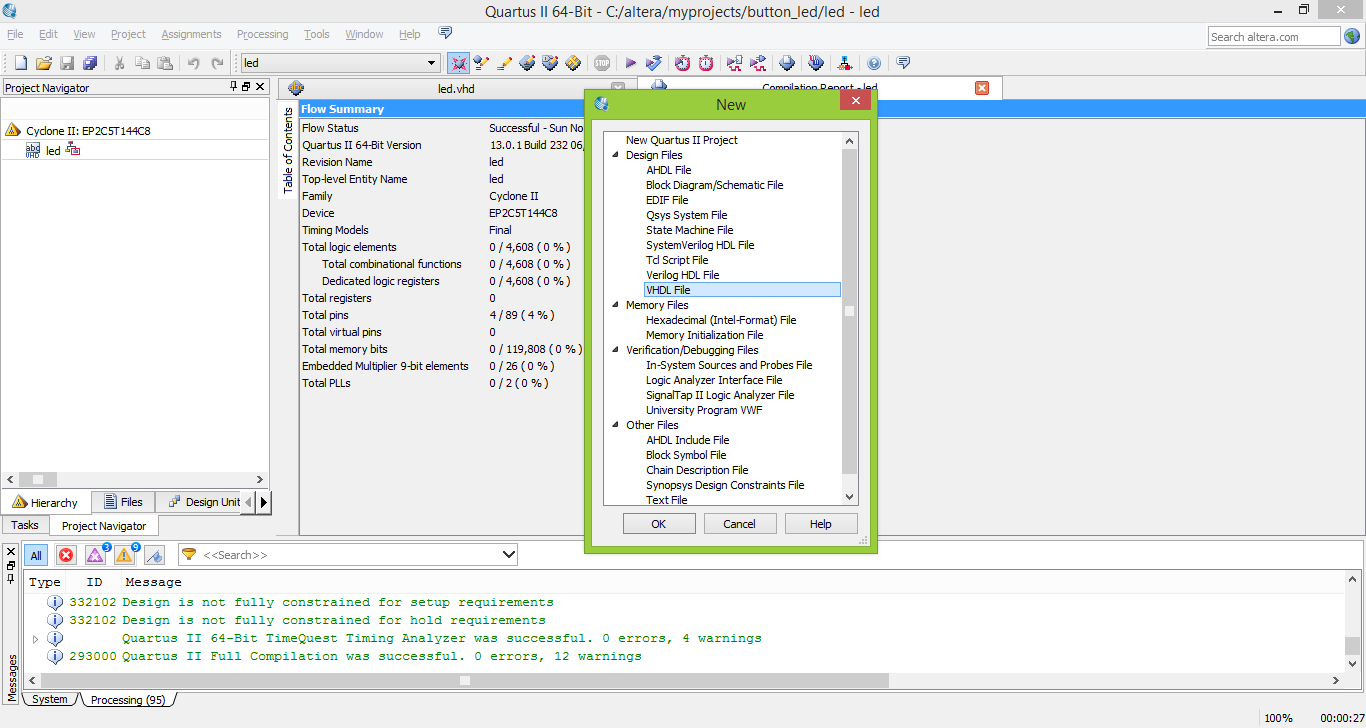
Task: Toggle the flagged messages filter
Action: (x=154, y=555)
